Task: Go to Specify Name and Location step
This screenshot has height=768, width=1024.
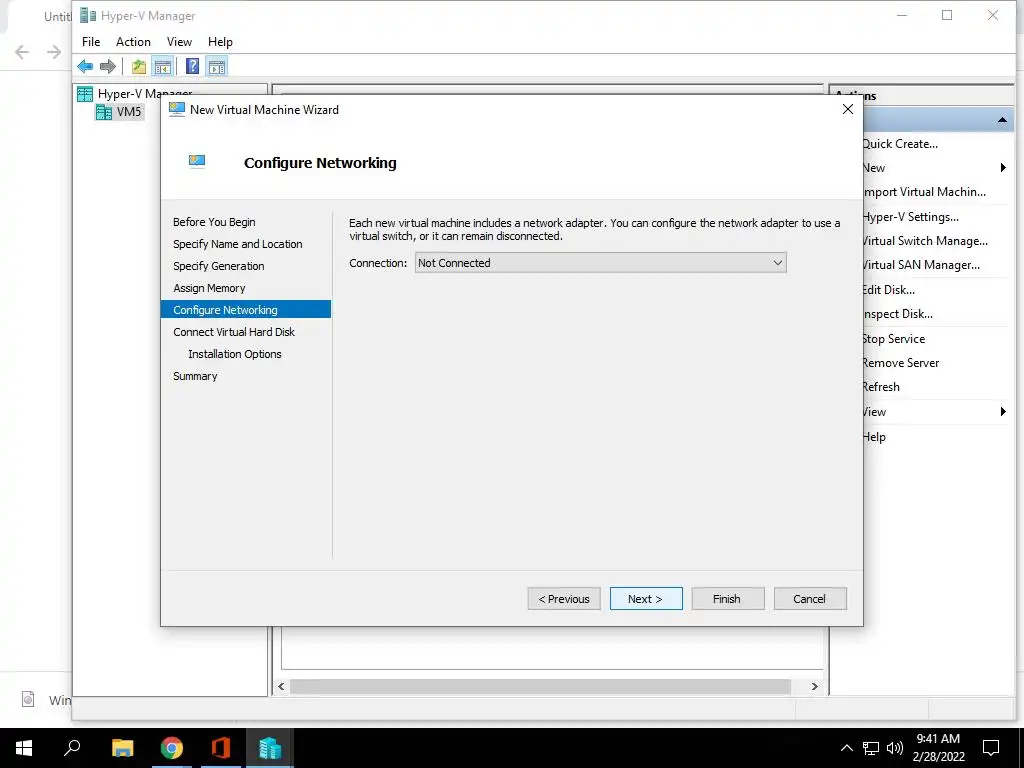Action: (x=238, y=244)
